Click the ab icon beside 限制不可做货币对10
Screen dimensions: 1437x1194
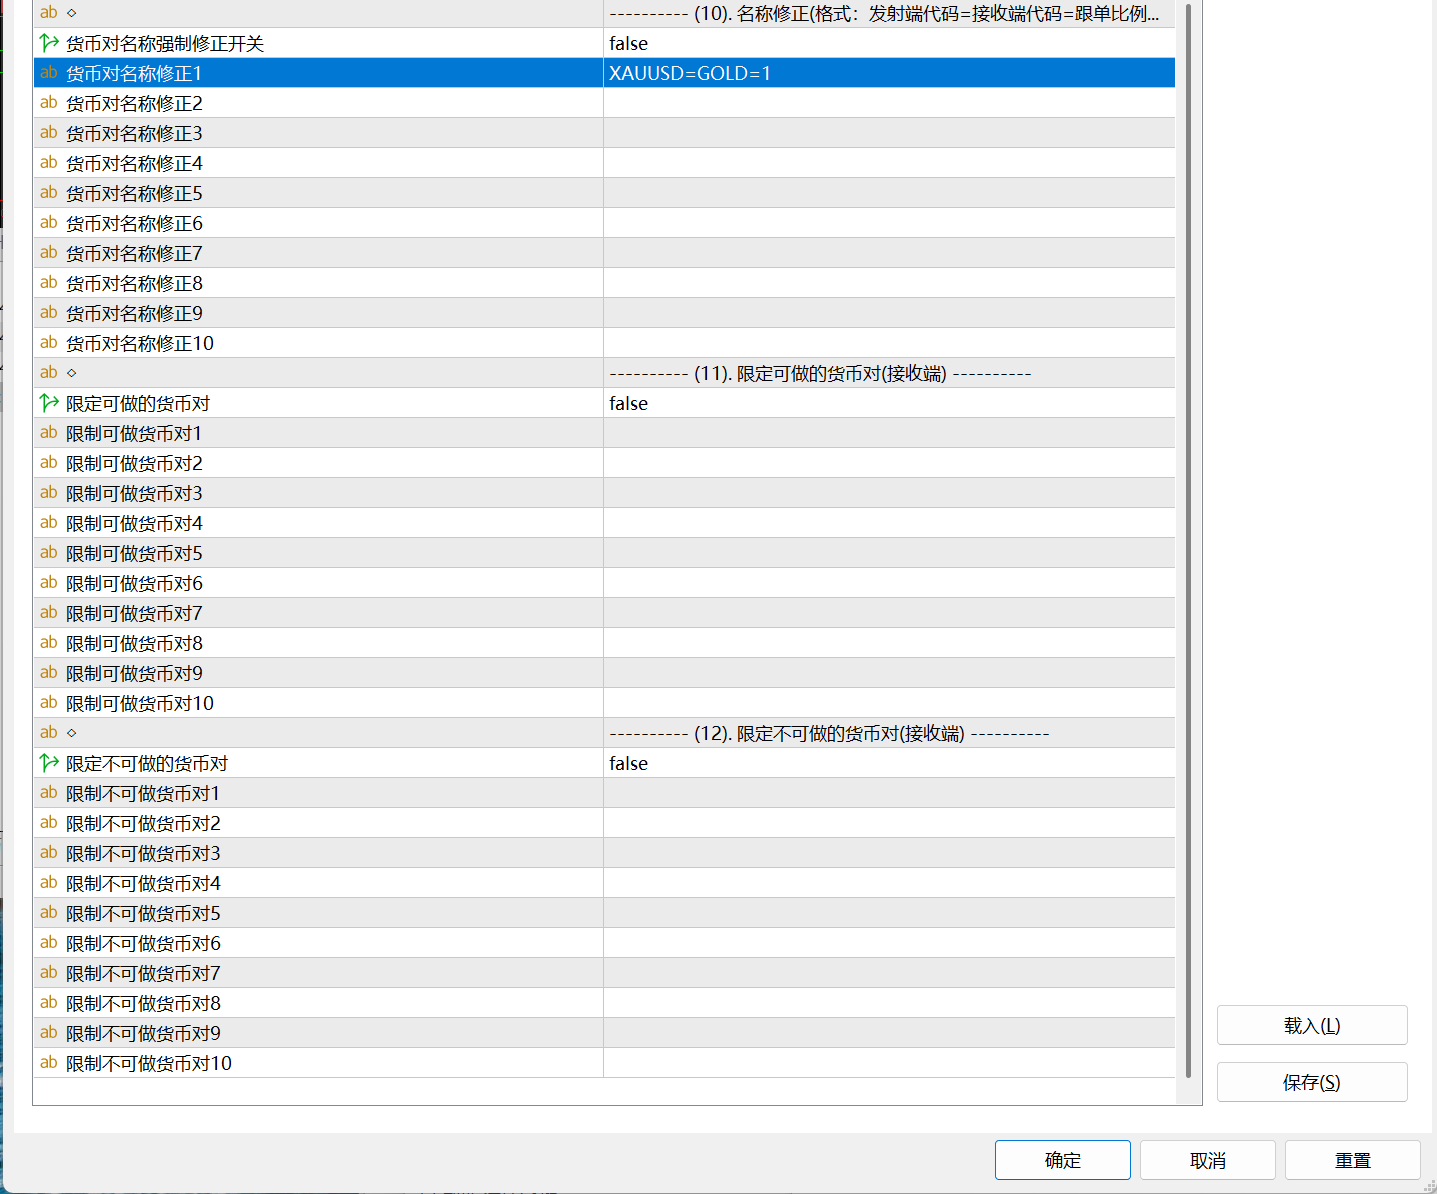click(49, 1063)
